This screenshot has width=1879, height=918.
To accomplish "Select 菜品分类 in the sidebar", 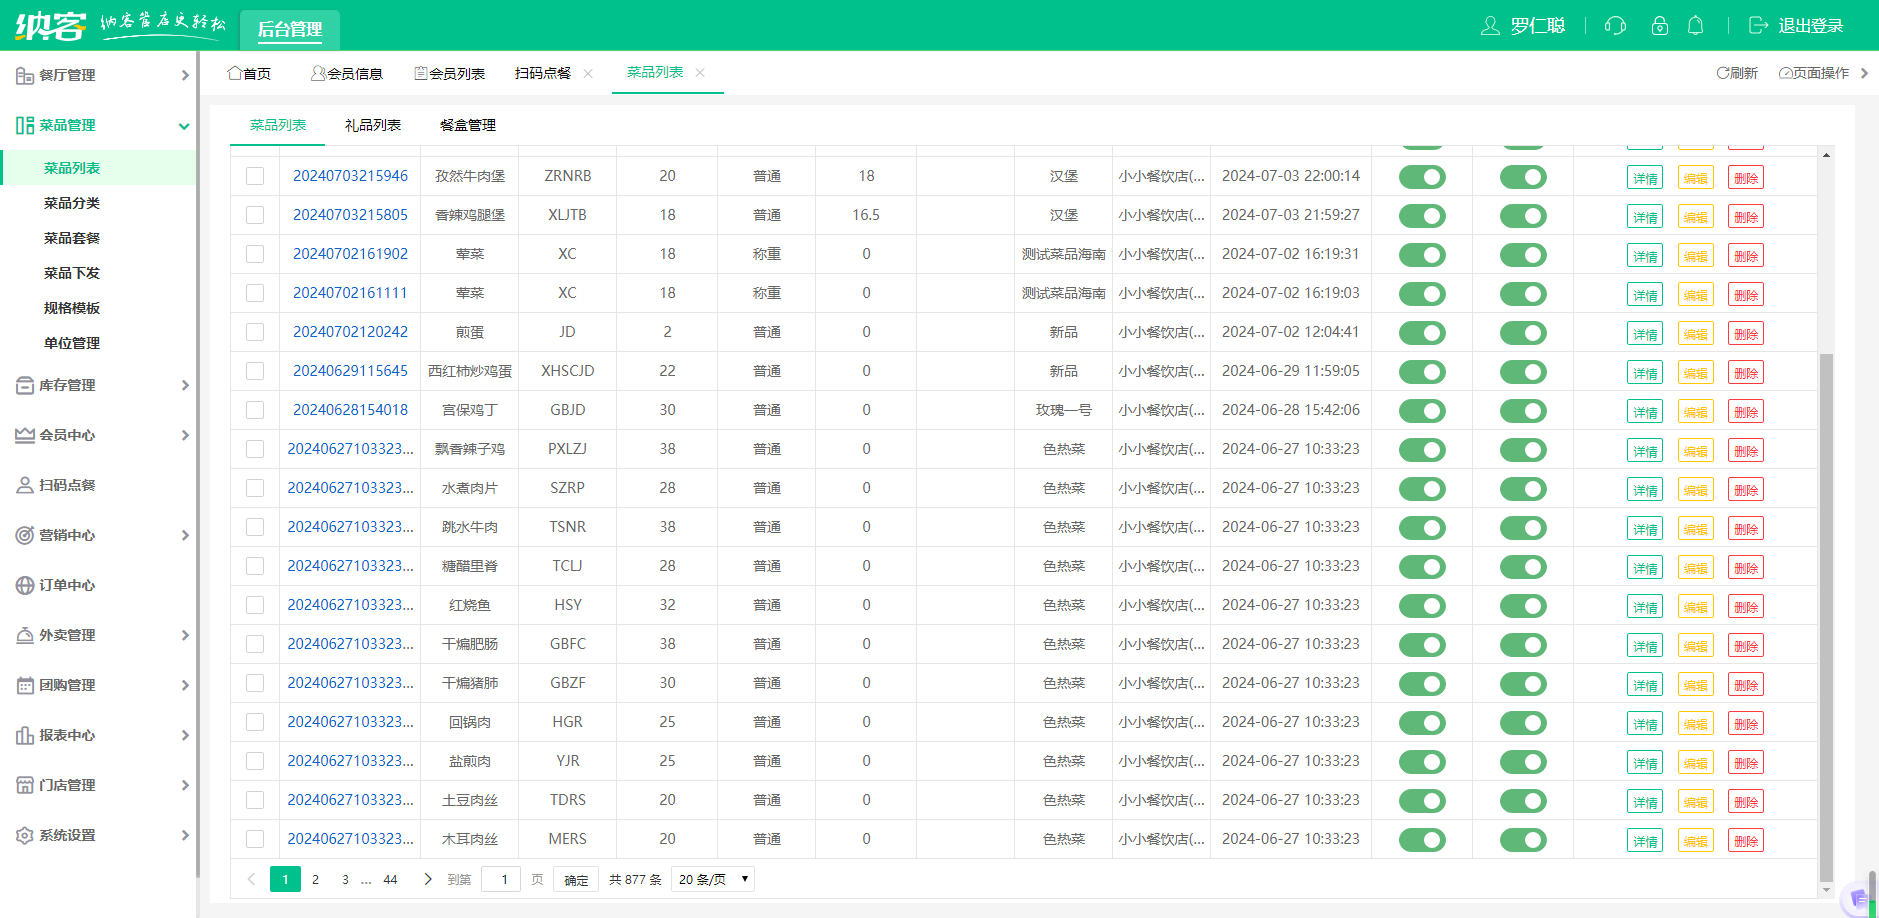I will (72, 203).
